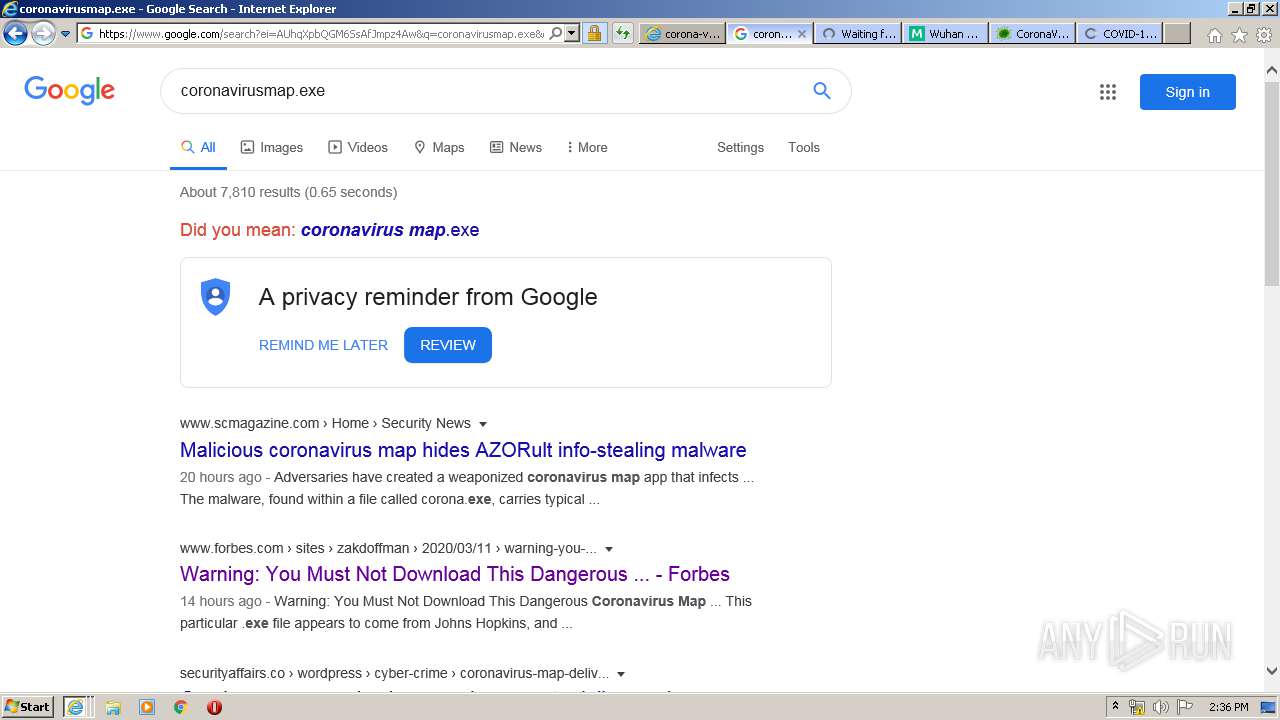Switch to Images search results

pyautogui.click(x=272, y=147)
